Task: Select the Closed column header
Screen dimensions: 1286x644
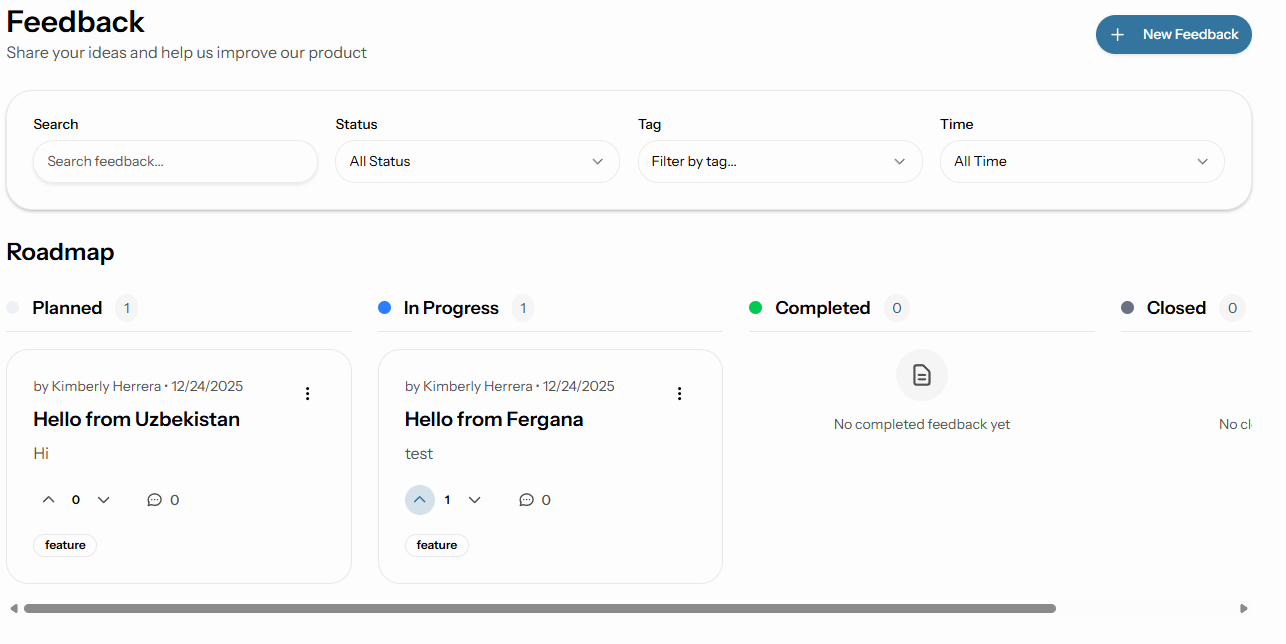Action: click(1176, 307)
